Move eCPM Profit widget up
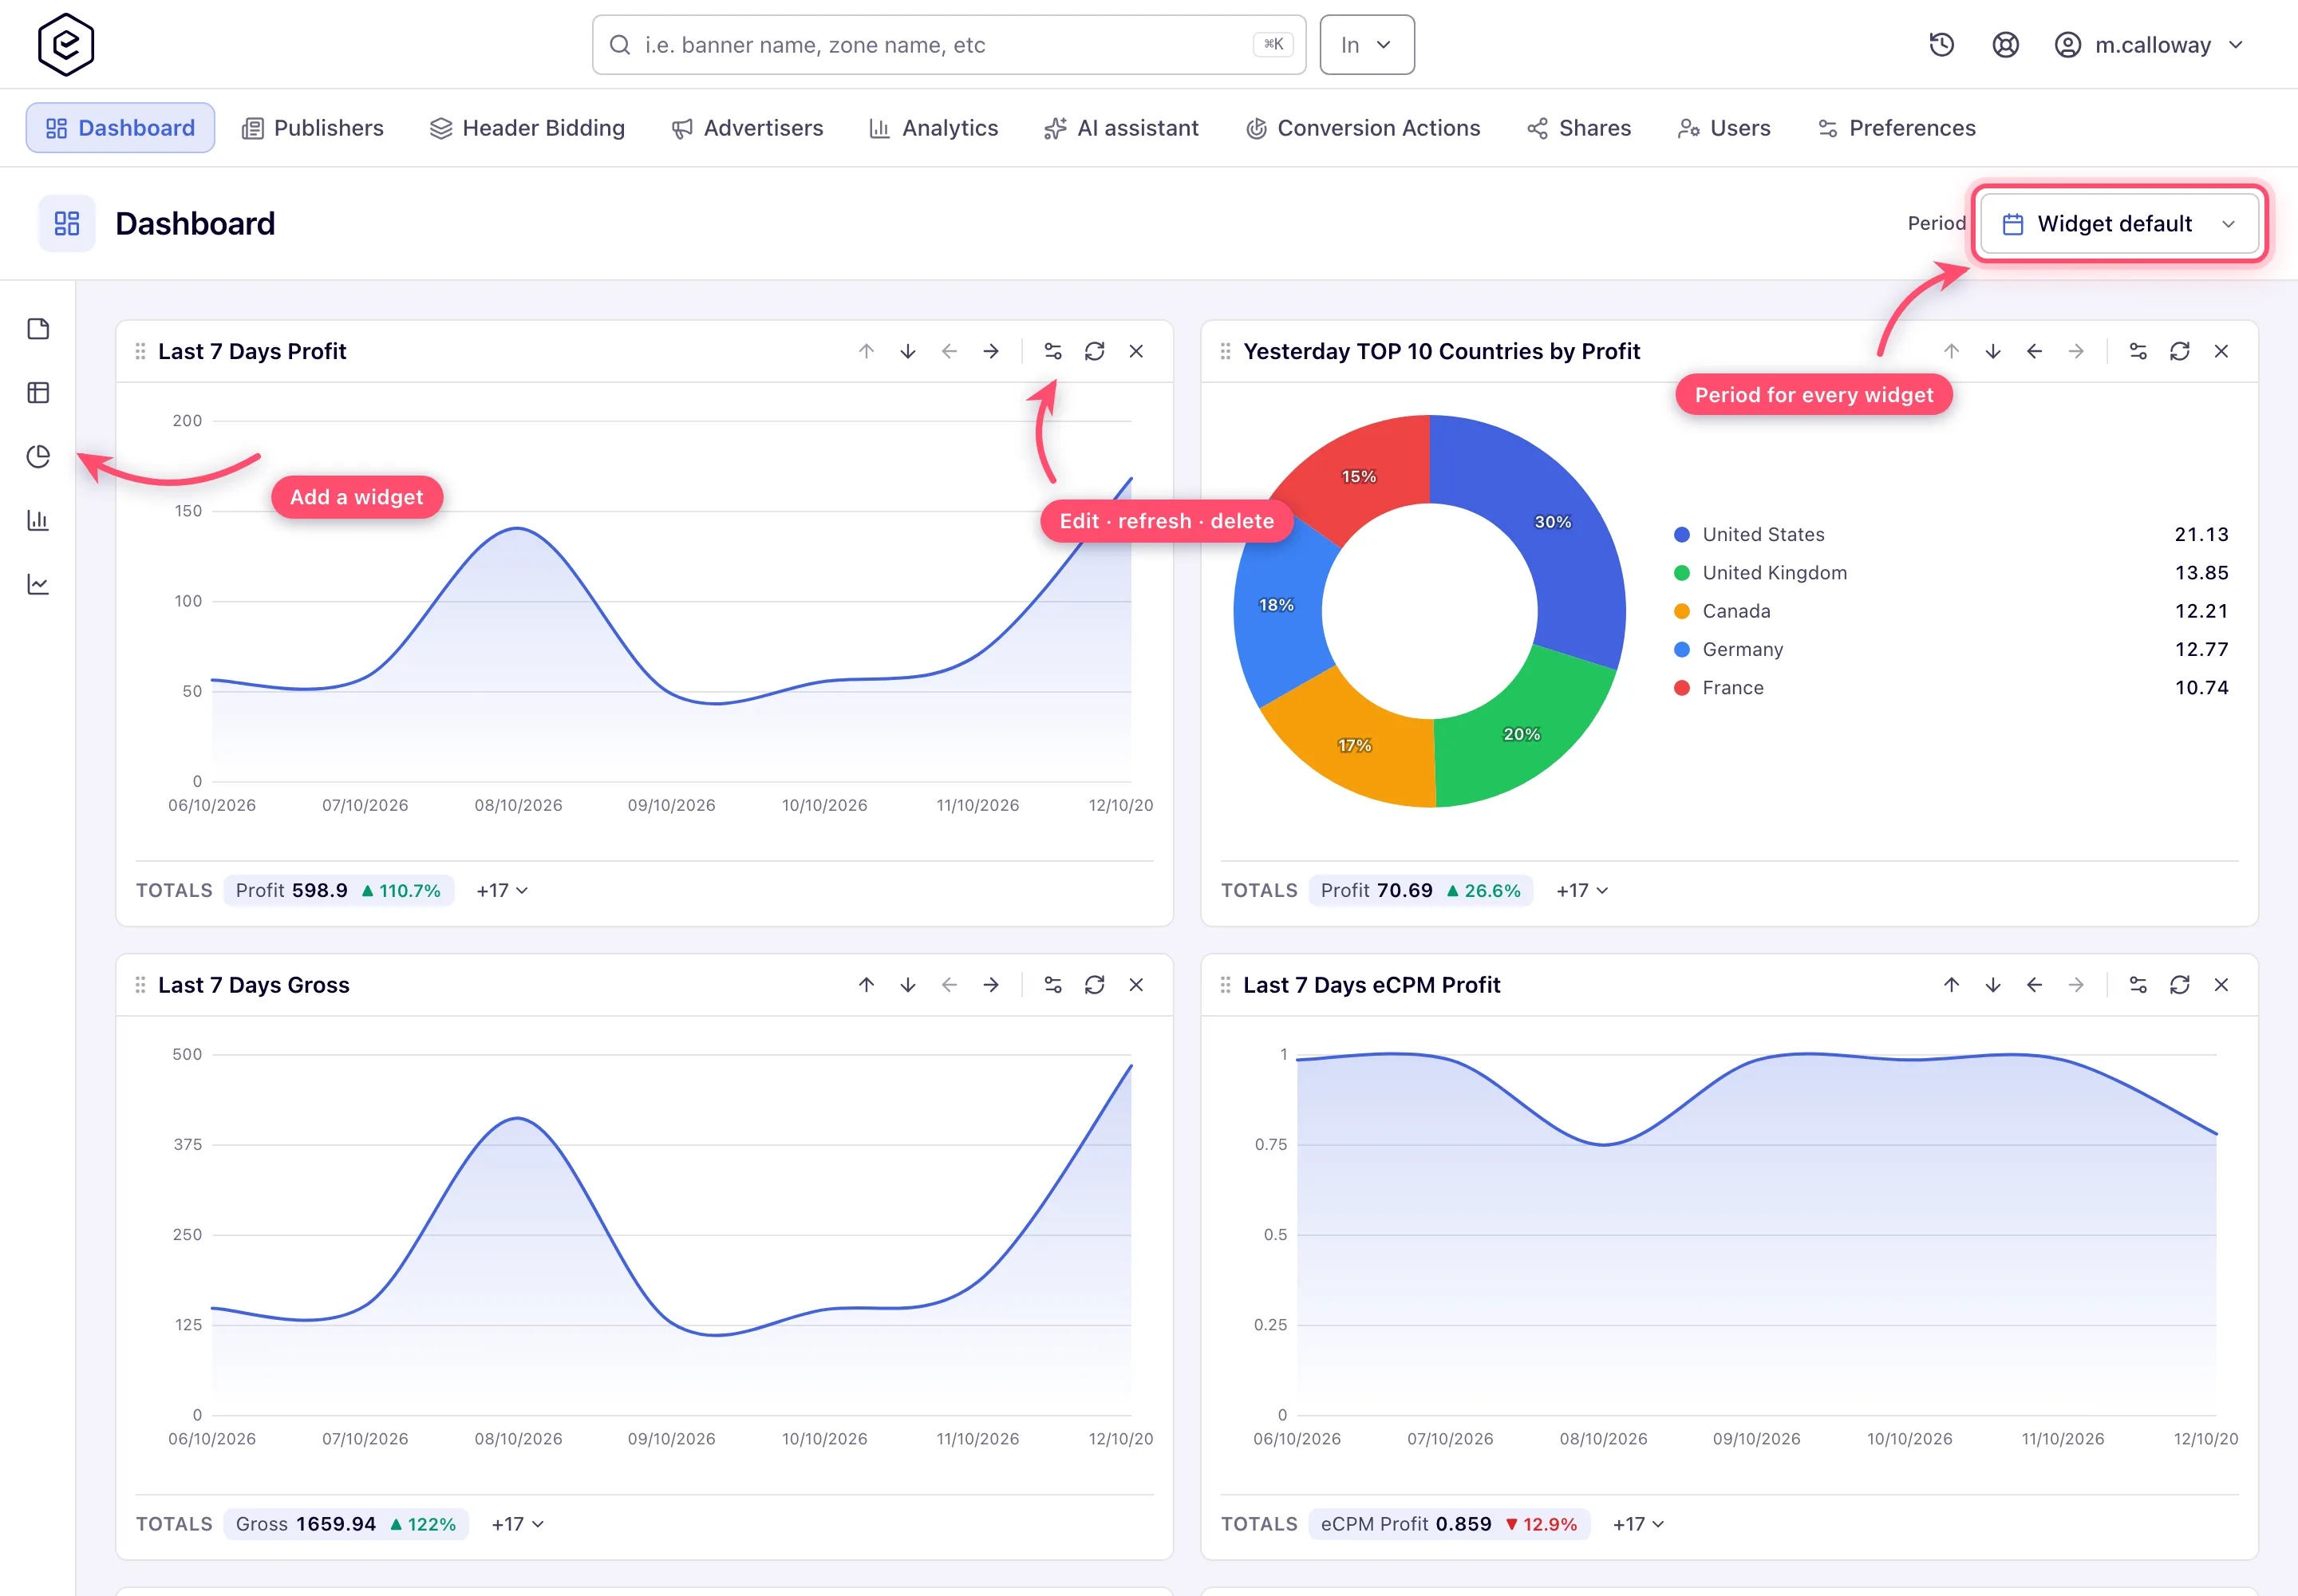 click(1952, 985)
